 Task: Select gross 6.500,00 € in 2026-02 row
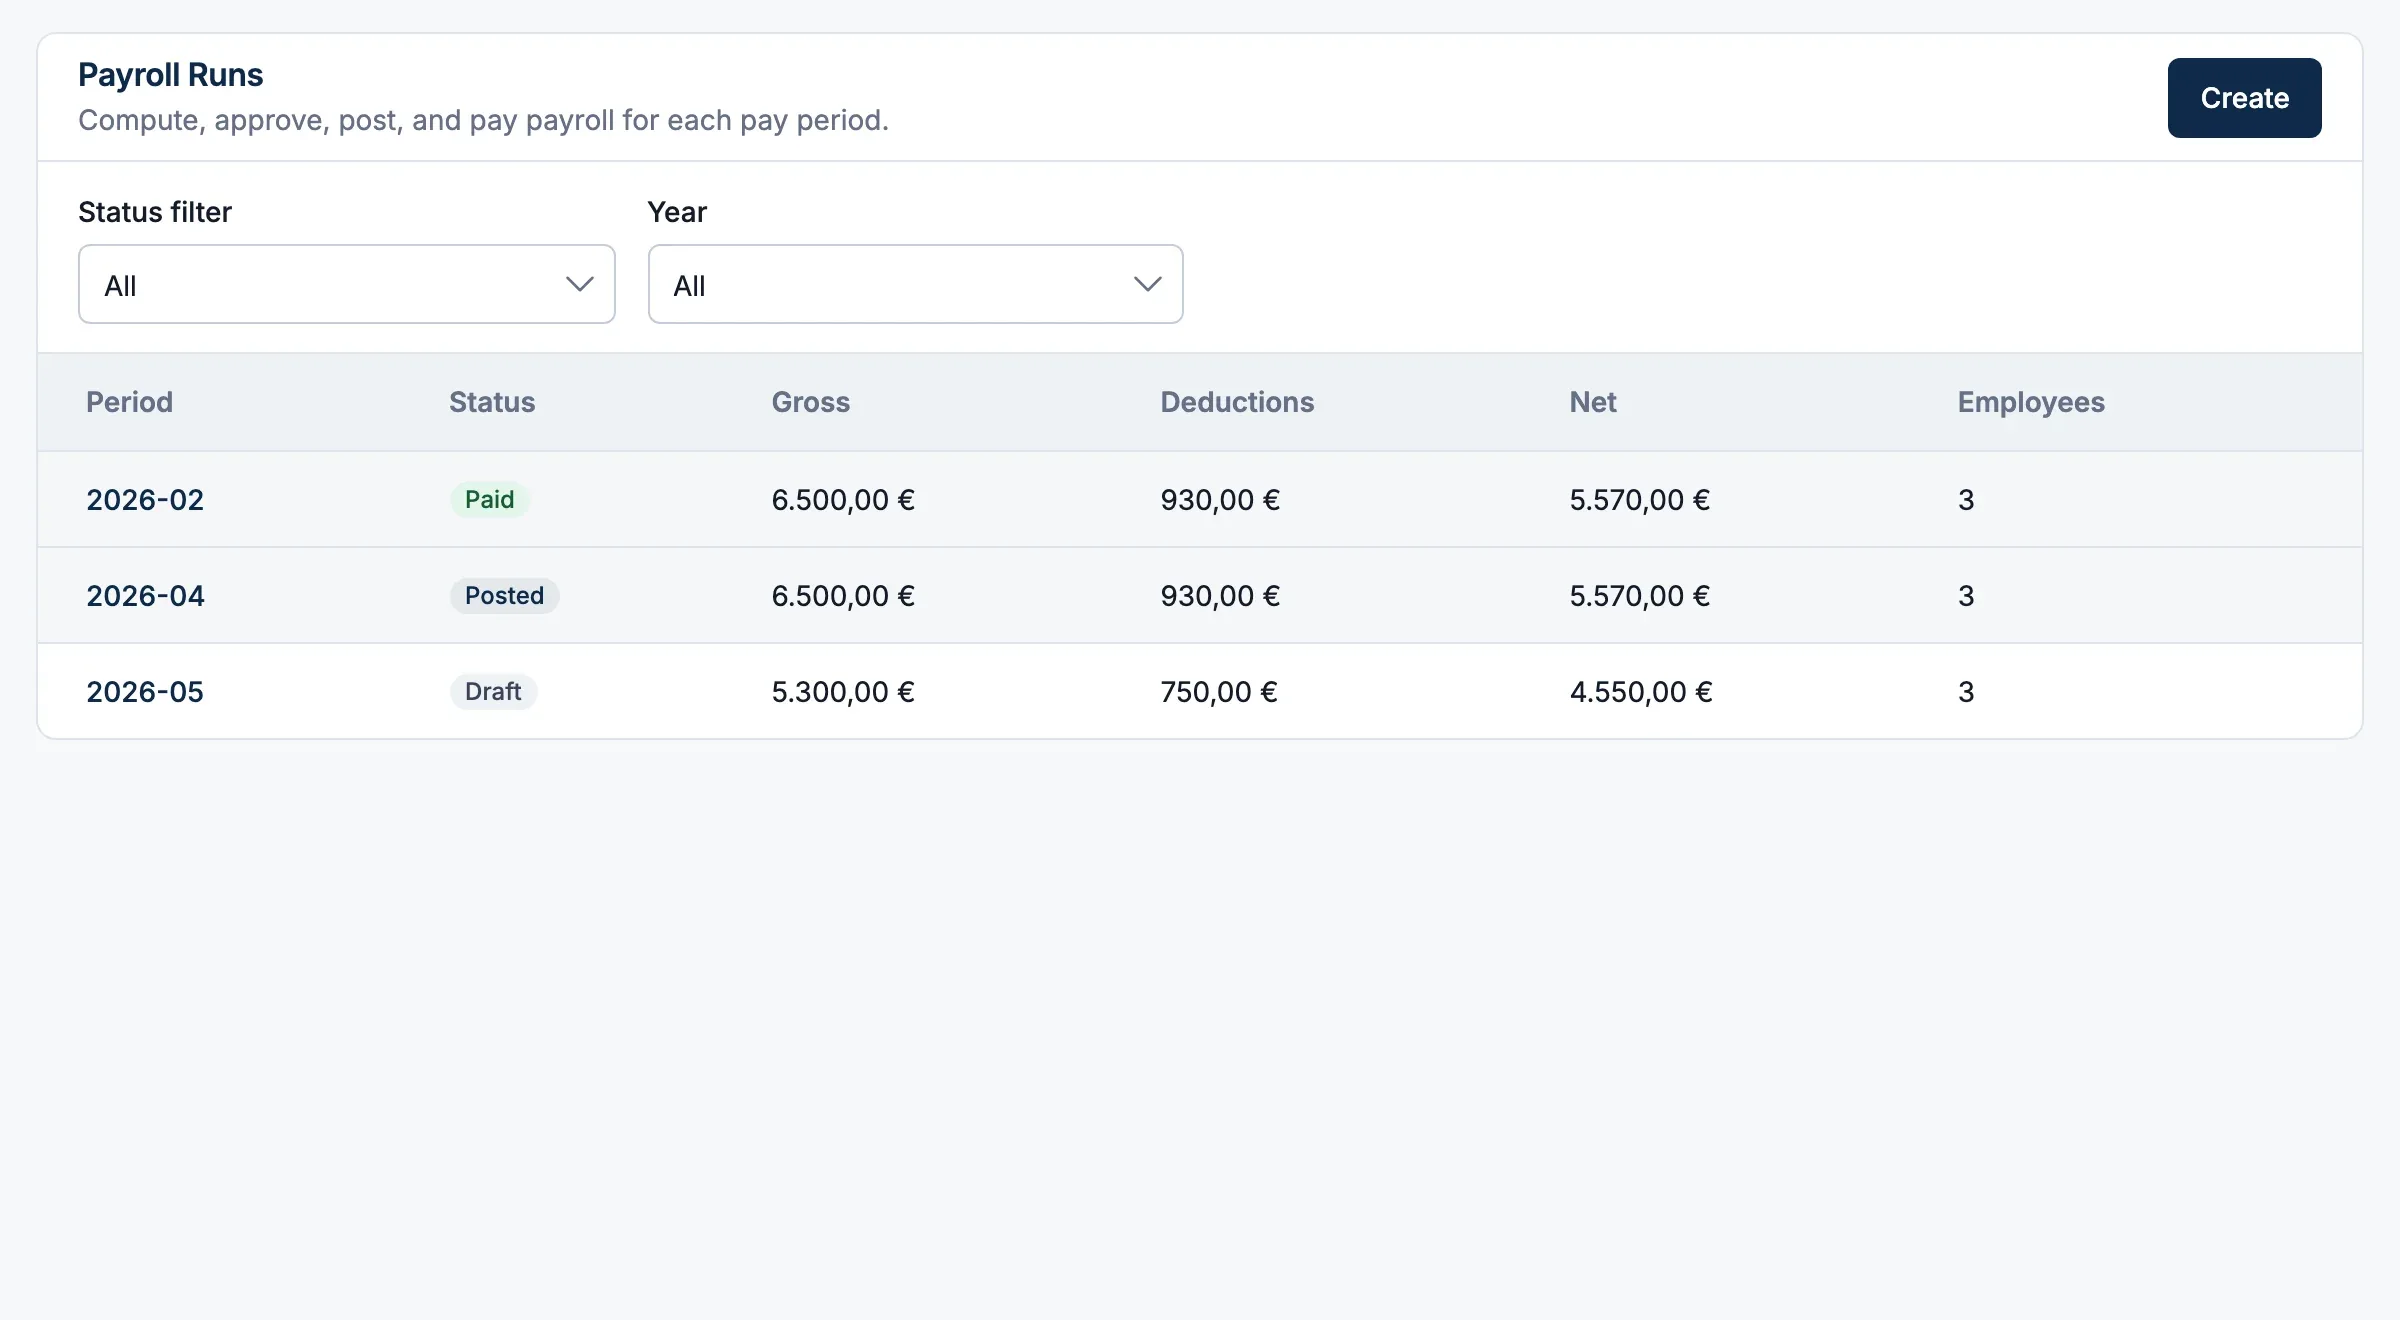(843, 499)
